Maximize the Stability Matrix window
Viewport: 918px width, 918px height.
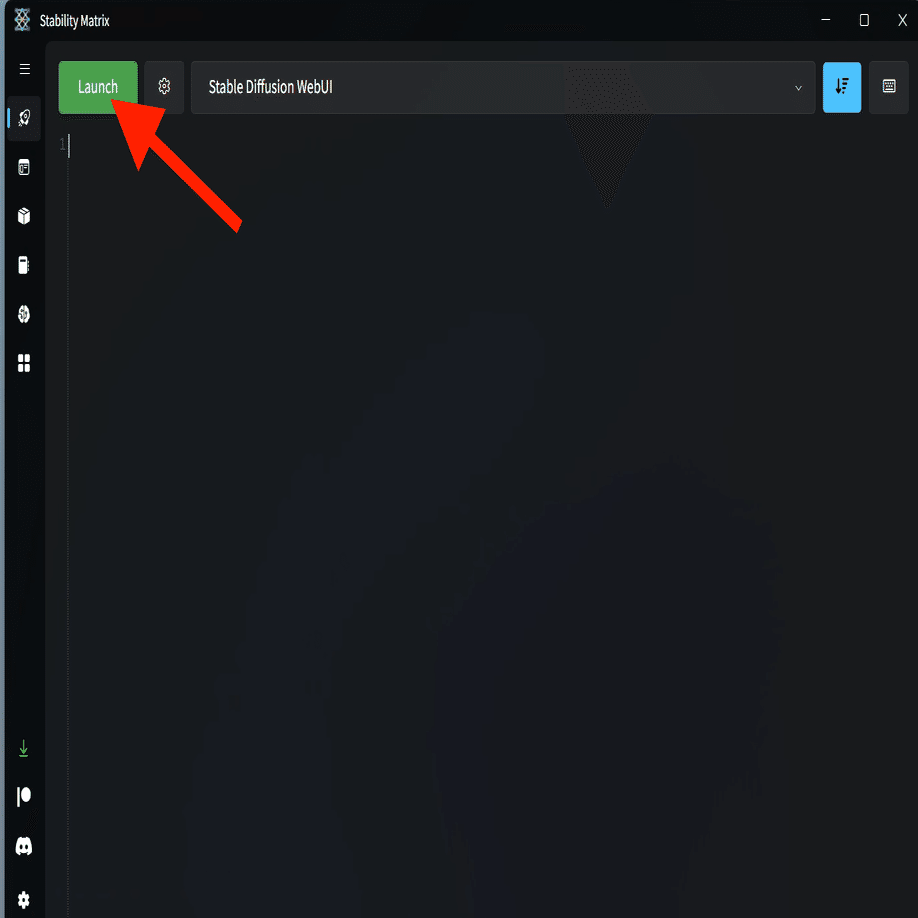tap(864, 20)
